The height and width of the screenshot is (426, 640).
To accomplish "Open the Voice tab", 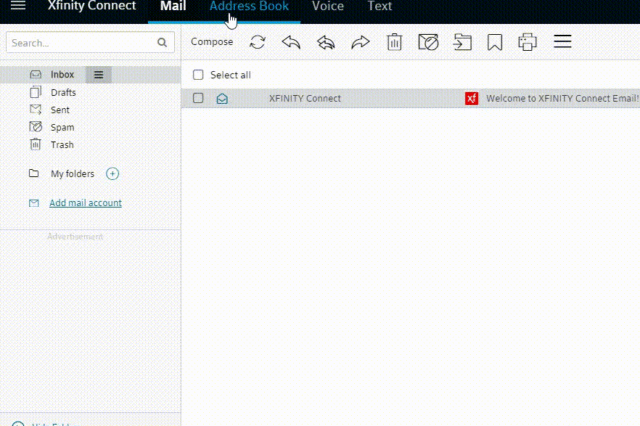I will pos(327,7).
